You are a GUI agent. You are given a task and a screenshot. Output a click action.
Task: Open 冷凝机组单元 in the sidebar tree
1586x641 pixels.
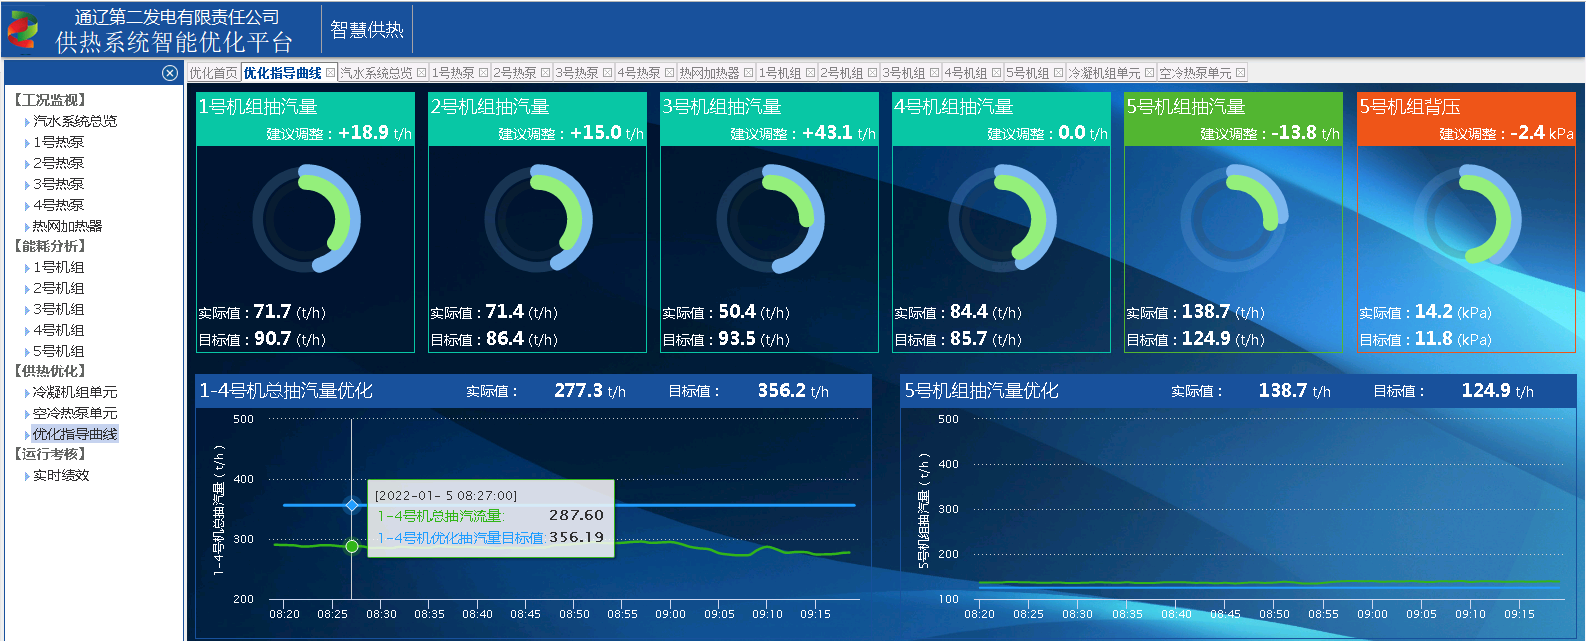click(x=75, y=392)
